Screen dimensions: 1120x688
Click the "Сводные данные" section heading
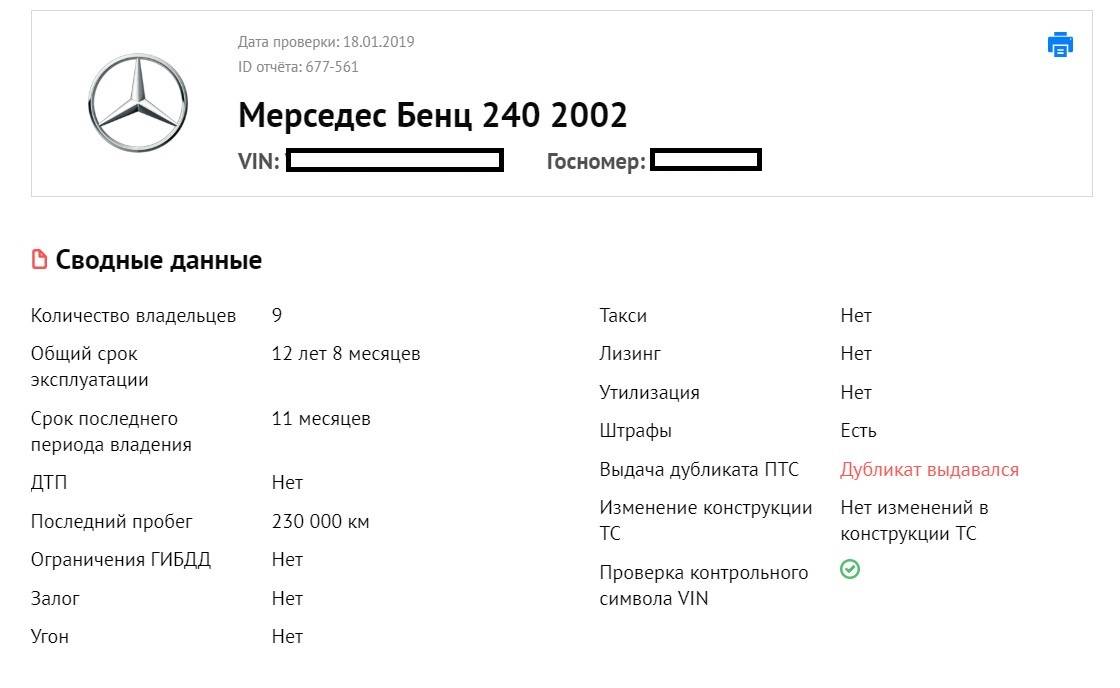(x=158, y=261)
